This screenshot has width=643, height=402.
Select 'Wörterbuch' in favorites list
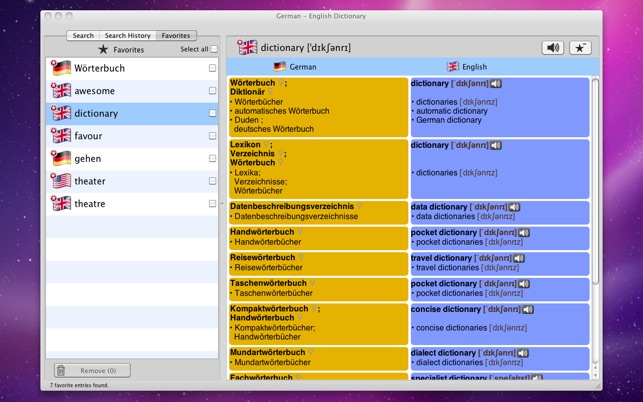coord(132,68)
